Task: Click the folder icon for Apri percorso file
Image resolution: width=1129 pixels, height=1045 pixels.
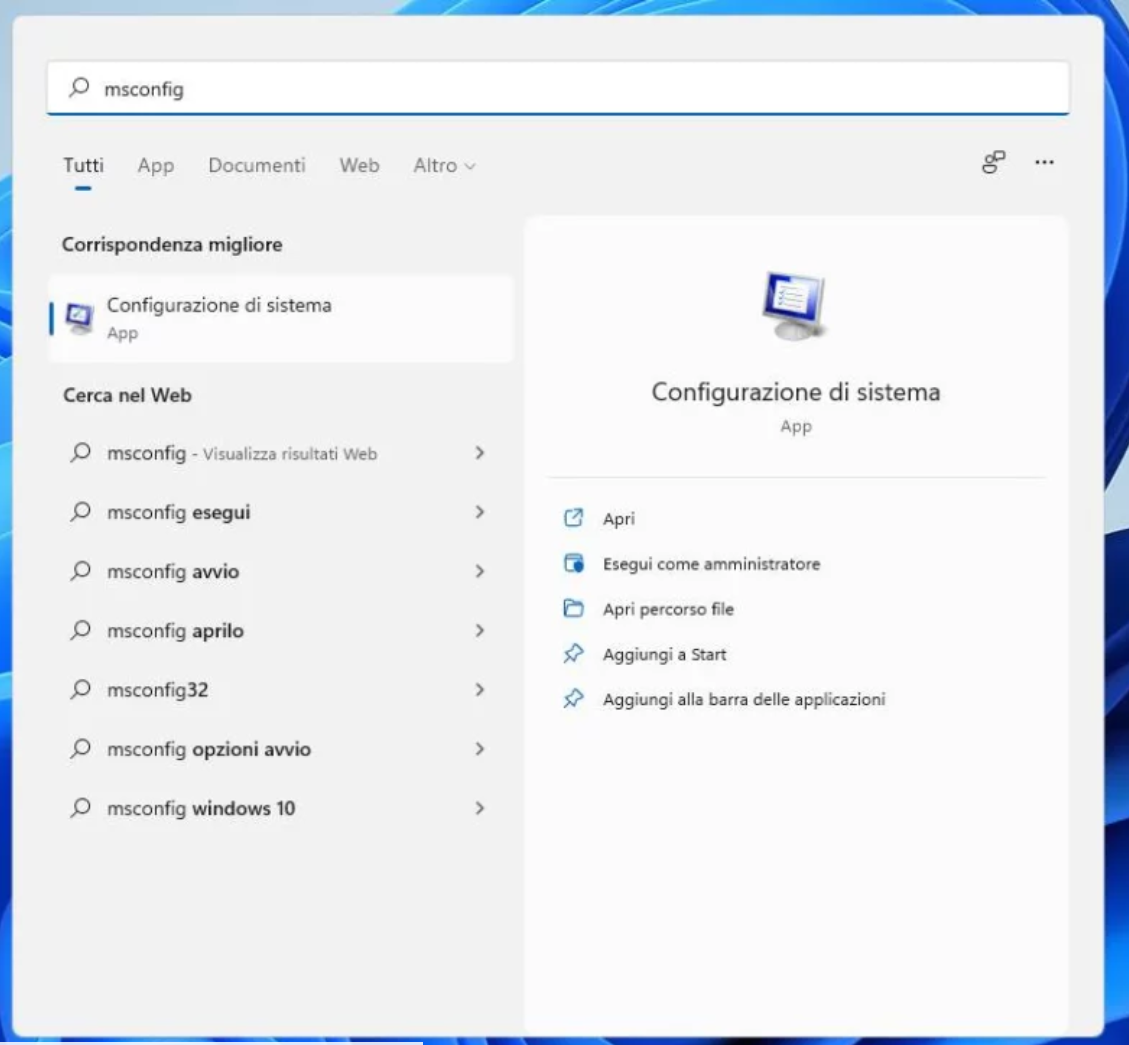Action: click(573, 609)
